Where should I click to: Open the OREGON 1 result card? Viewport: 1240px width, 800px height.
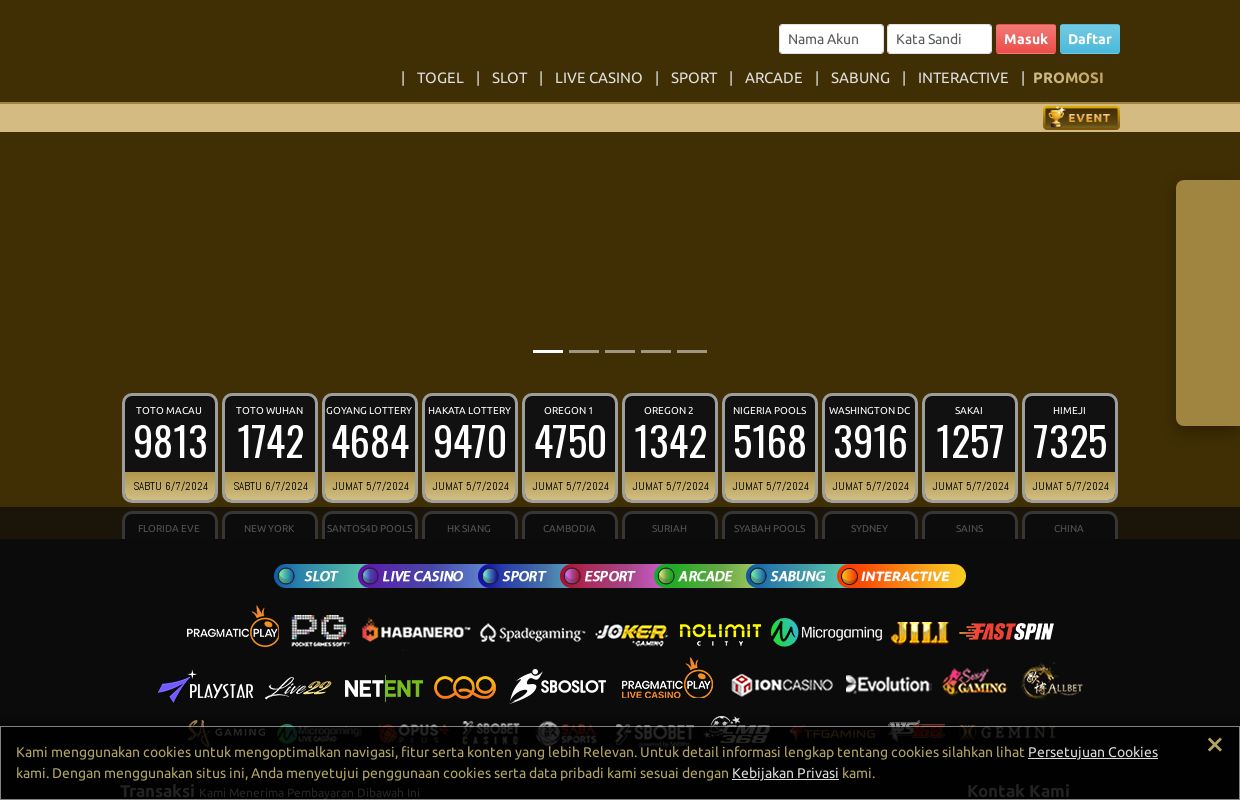[570, 448]
